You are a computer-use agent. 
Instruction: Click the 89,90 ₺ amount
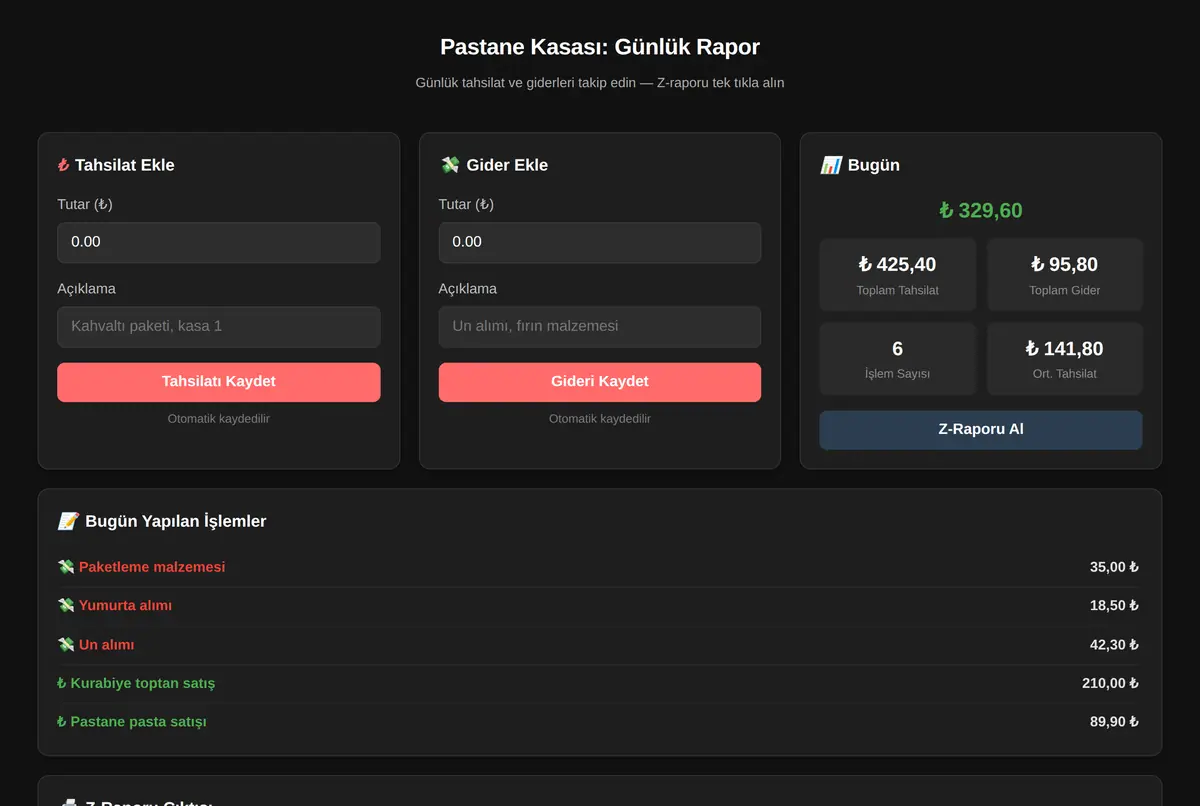[1115, 722]
